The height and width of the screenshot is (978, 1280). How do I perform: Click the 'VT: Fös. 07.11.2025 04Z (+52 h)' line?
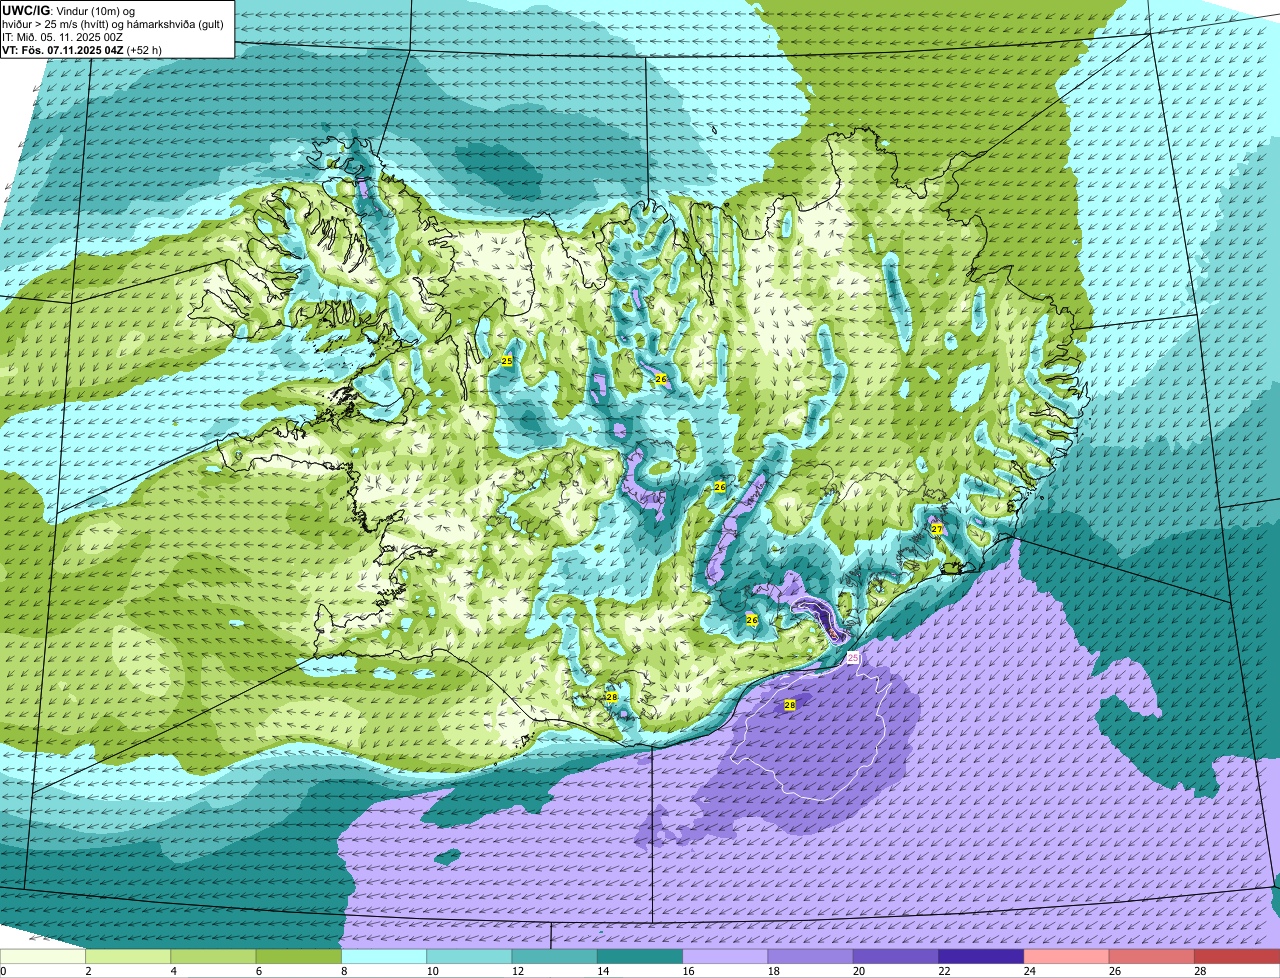click(82, 49)
